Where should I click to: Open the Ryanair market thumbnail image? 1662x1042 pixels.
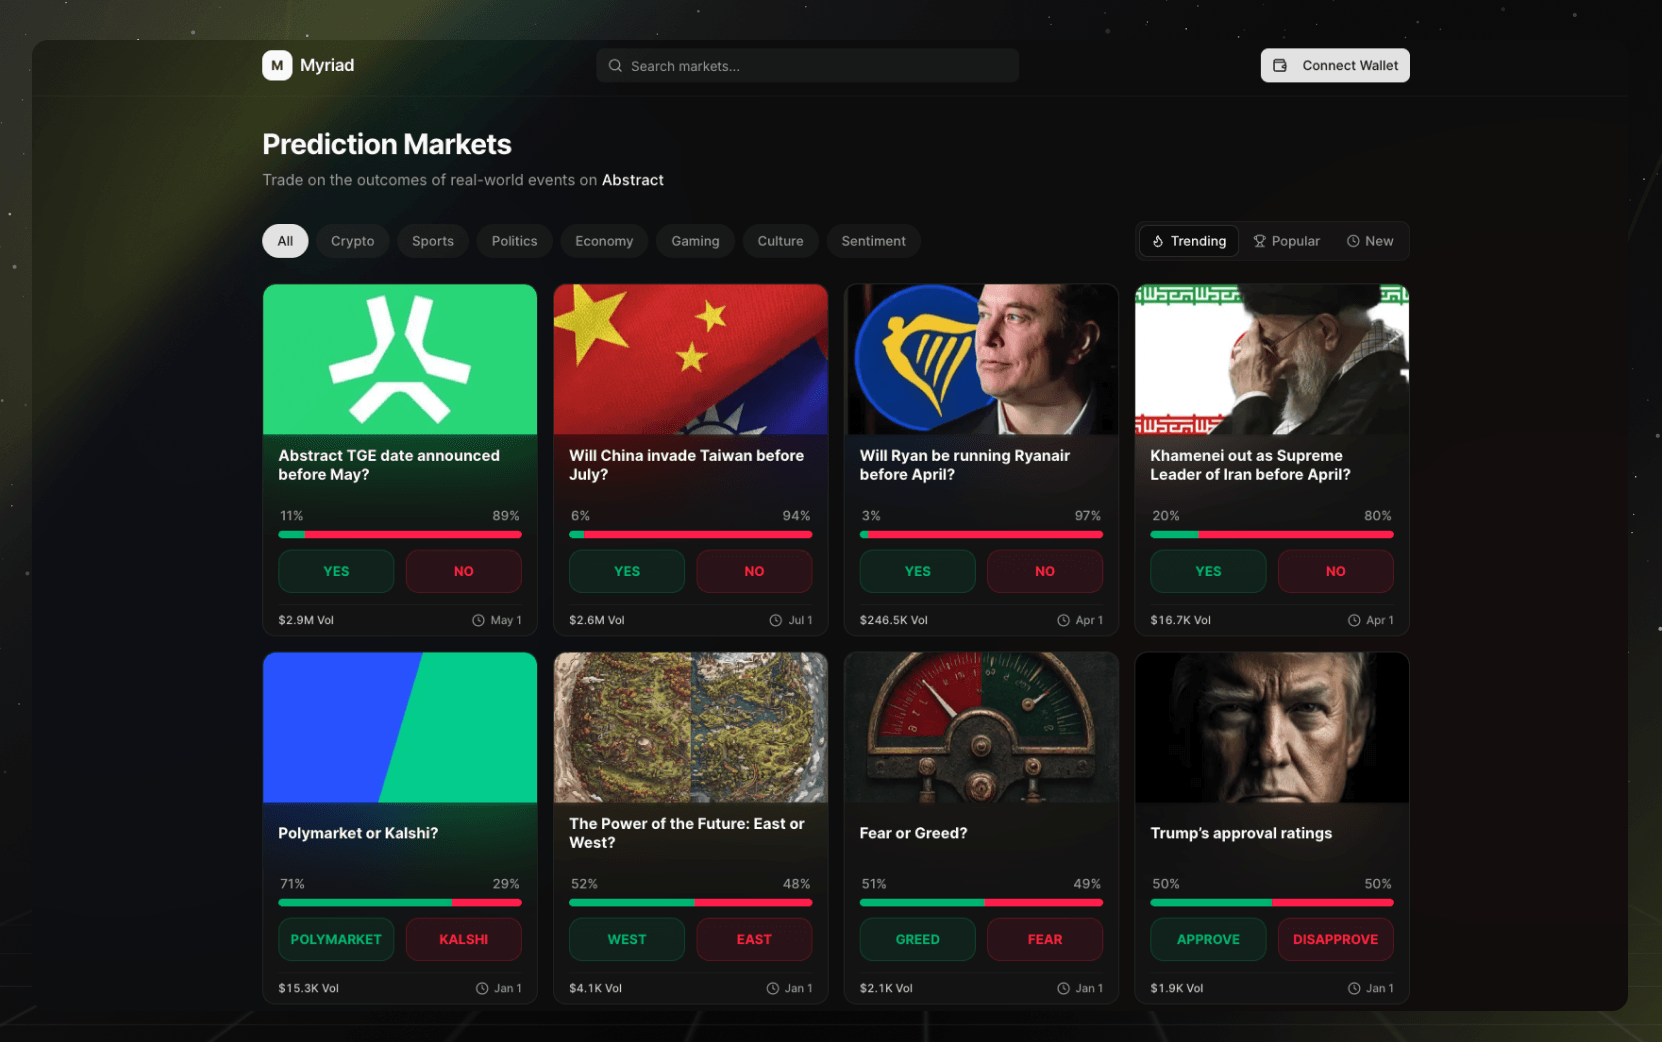point(981,360)
